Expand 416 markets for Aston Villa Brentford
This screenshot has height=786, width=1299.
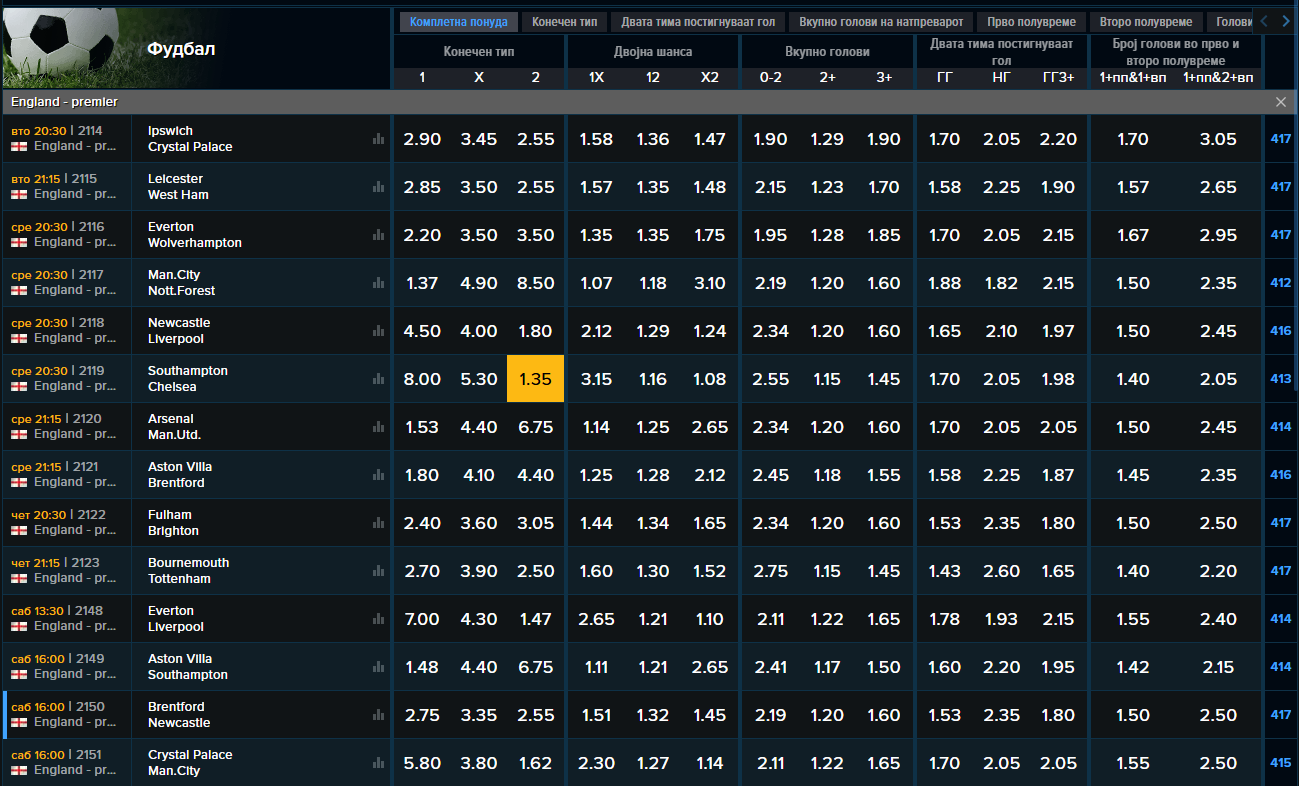(x=1281, y=475)
